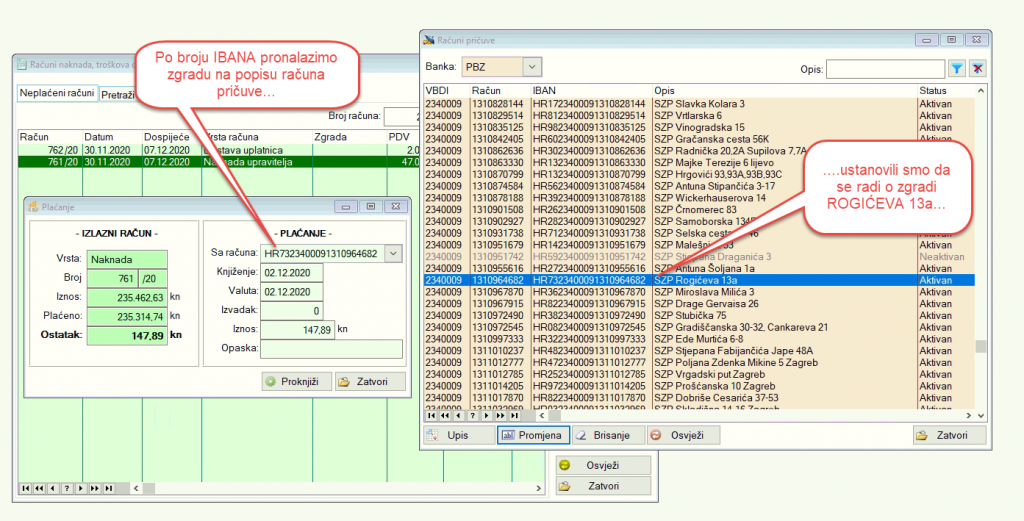Switch to the Neplaćeni računi tab
1024x521 pixels.
[58, 94]
